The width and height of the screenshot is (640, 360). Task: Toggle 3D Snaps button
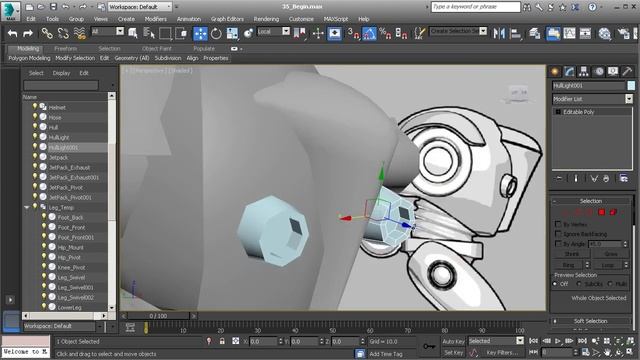tap(353, 33)
